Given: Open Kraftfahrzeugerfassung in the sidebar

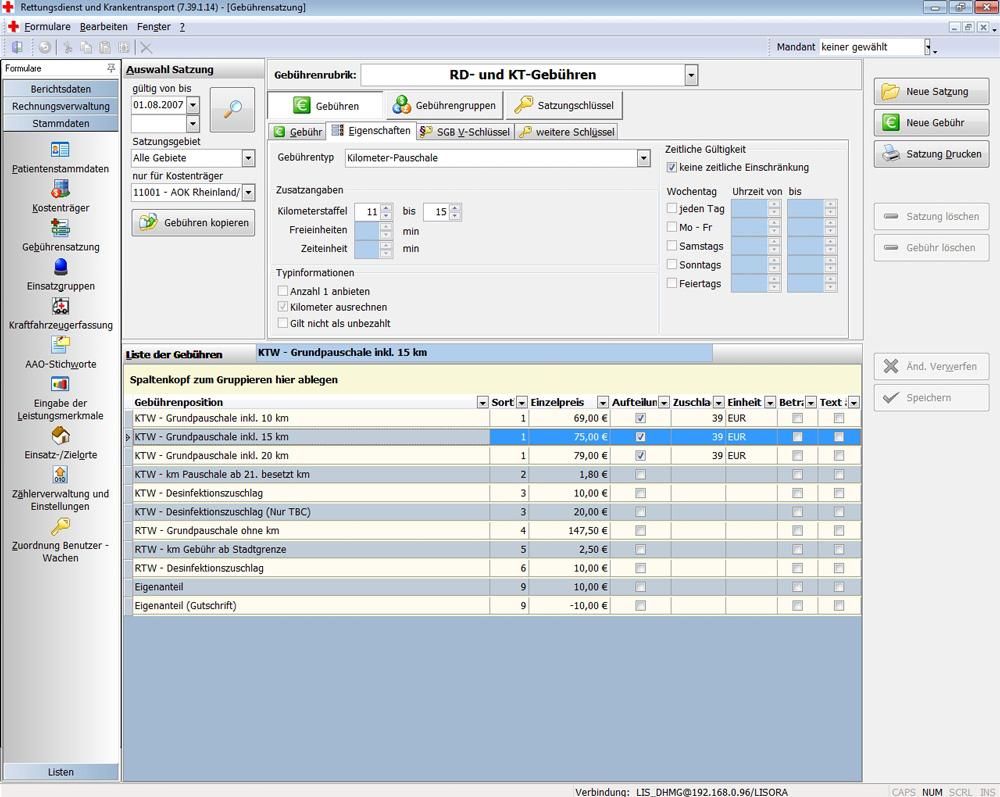Looking at the screenshot, I should (x=60, y=306).
